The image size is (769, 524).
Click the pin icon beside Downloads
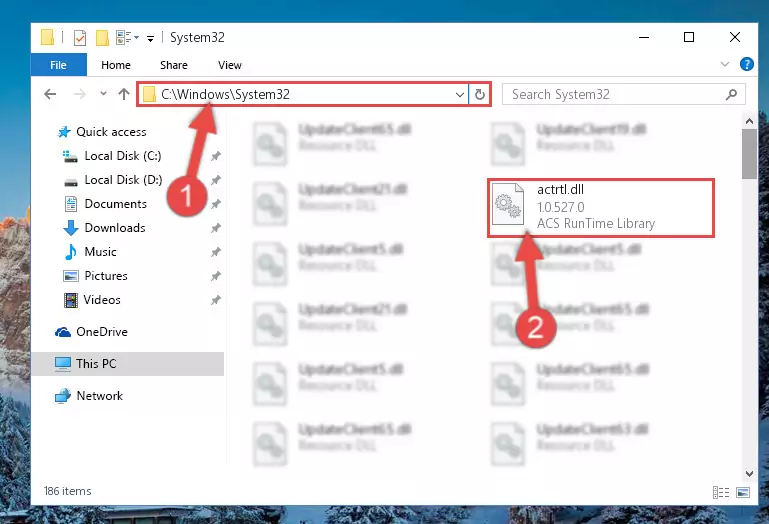[x=215, y=228]
